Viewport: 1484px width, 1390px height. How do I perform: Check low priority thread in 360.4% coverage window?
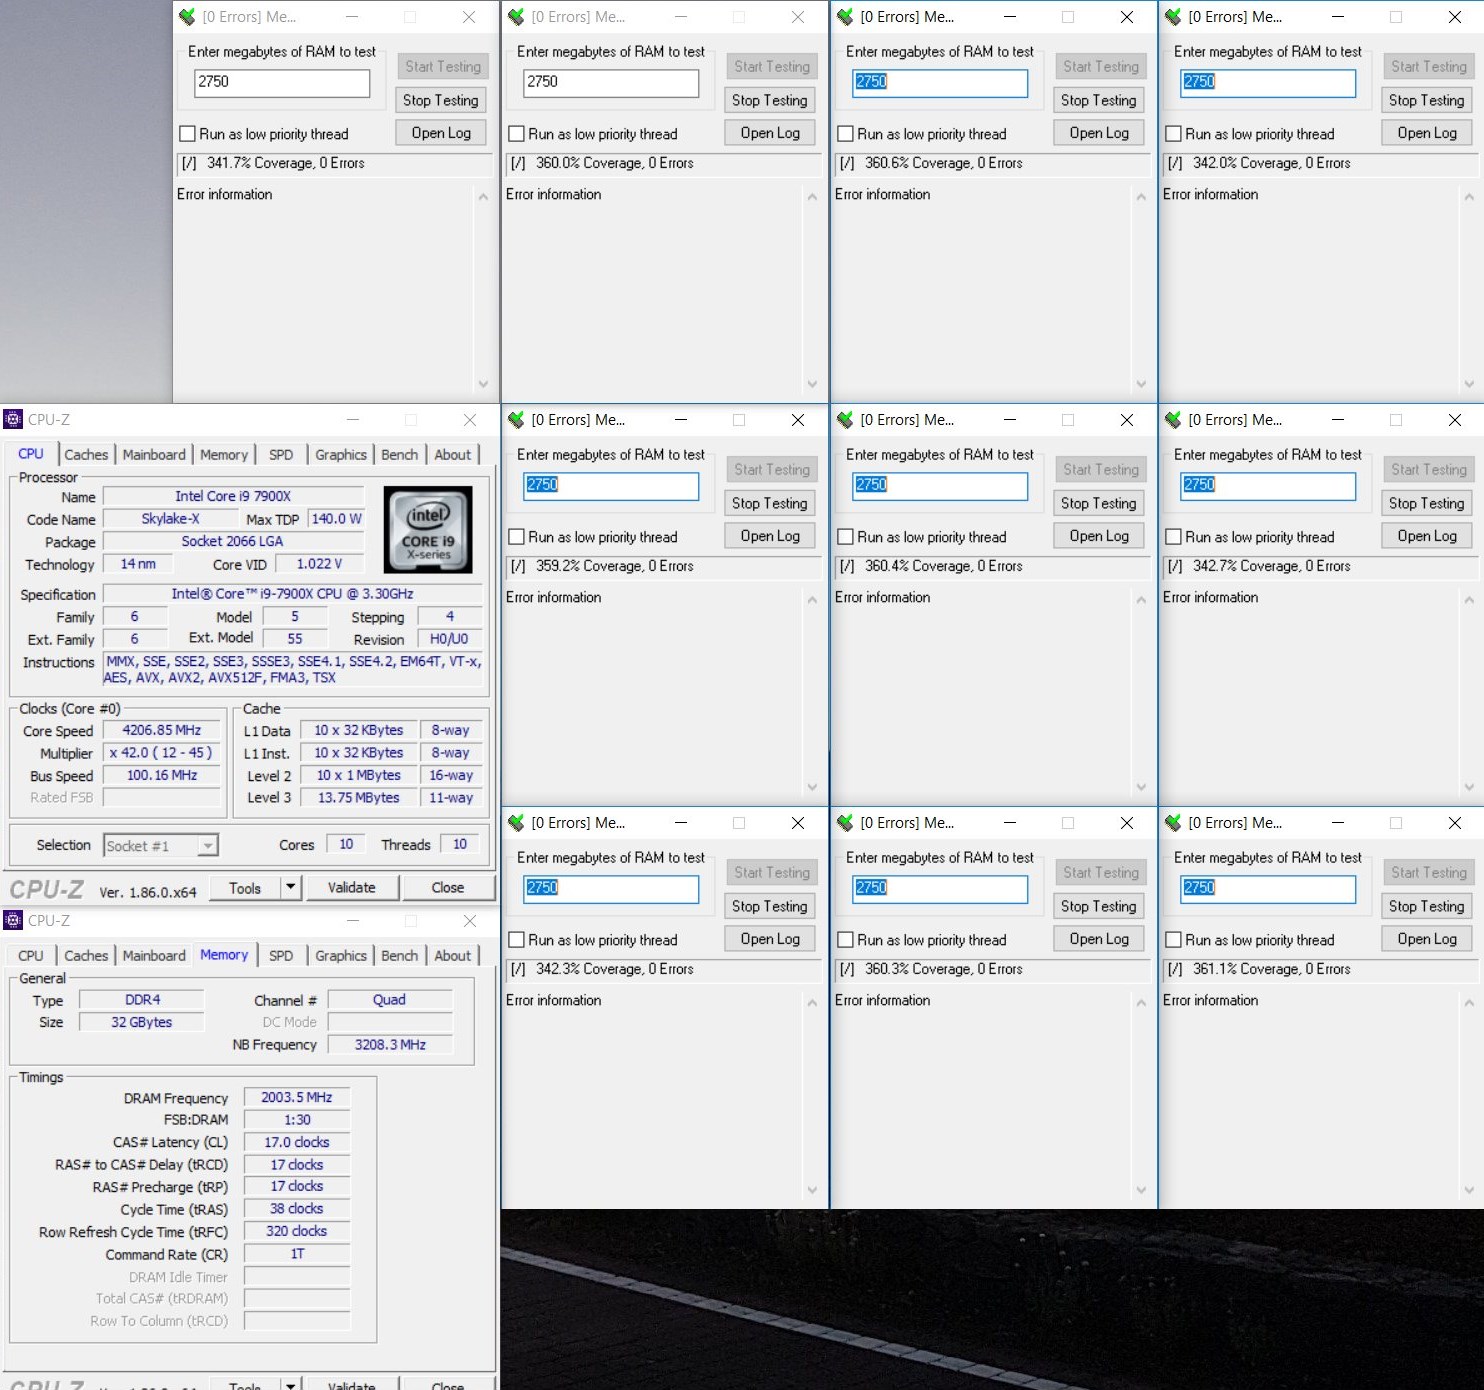[843, 537]
